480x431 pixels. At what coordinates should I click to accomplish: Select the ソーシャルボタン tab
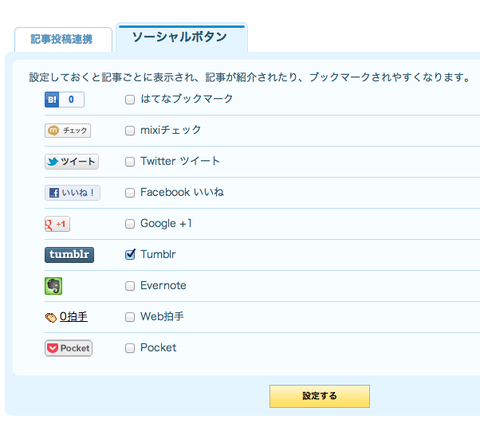[x=182, y=37]
